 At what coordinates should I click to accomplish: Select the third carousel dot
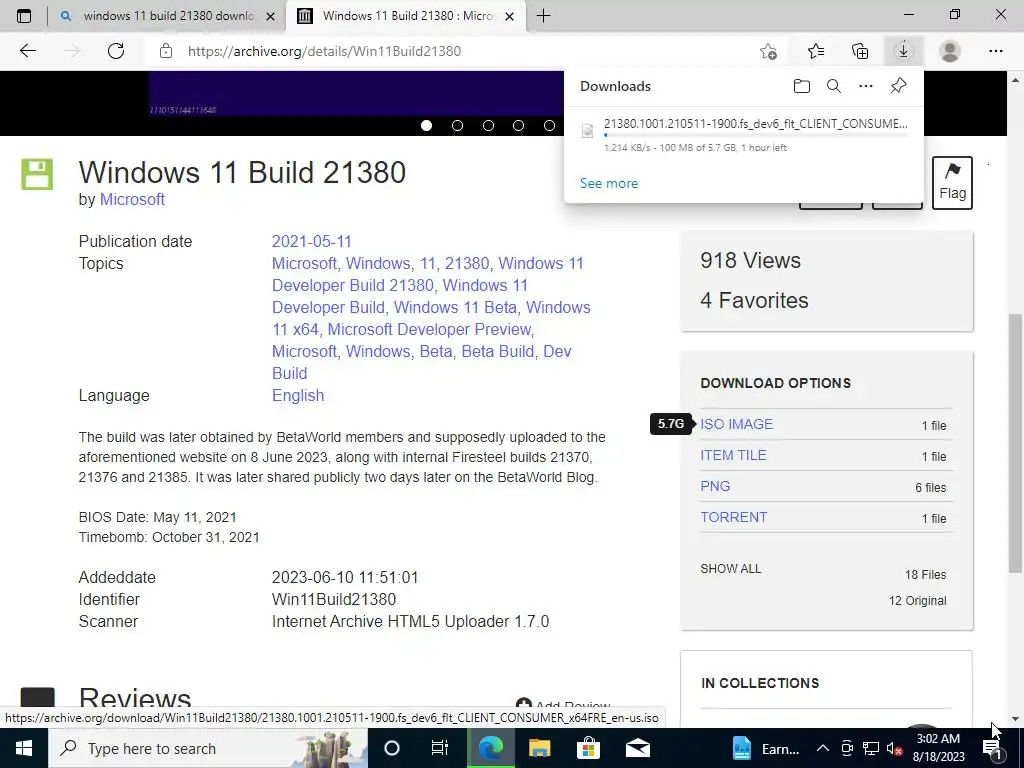tap(488, 125)
